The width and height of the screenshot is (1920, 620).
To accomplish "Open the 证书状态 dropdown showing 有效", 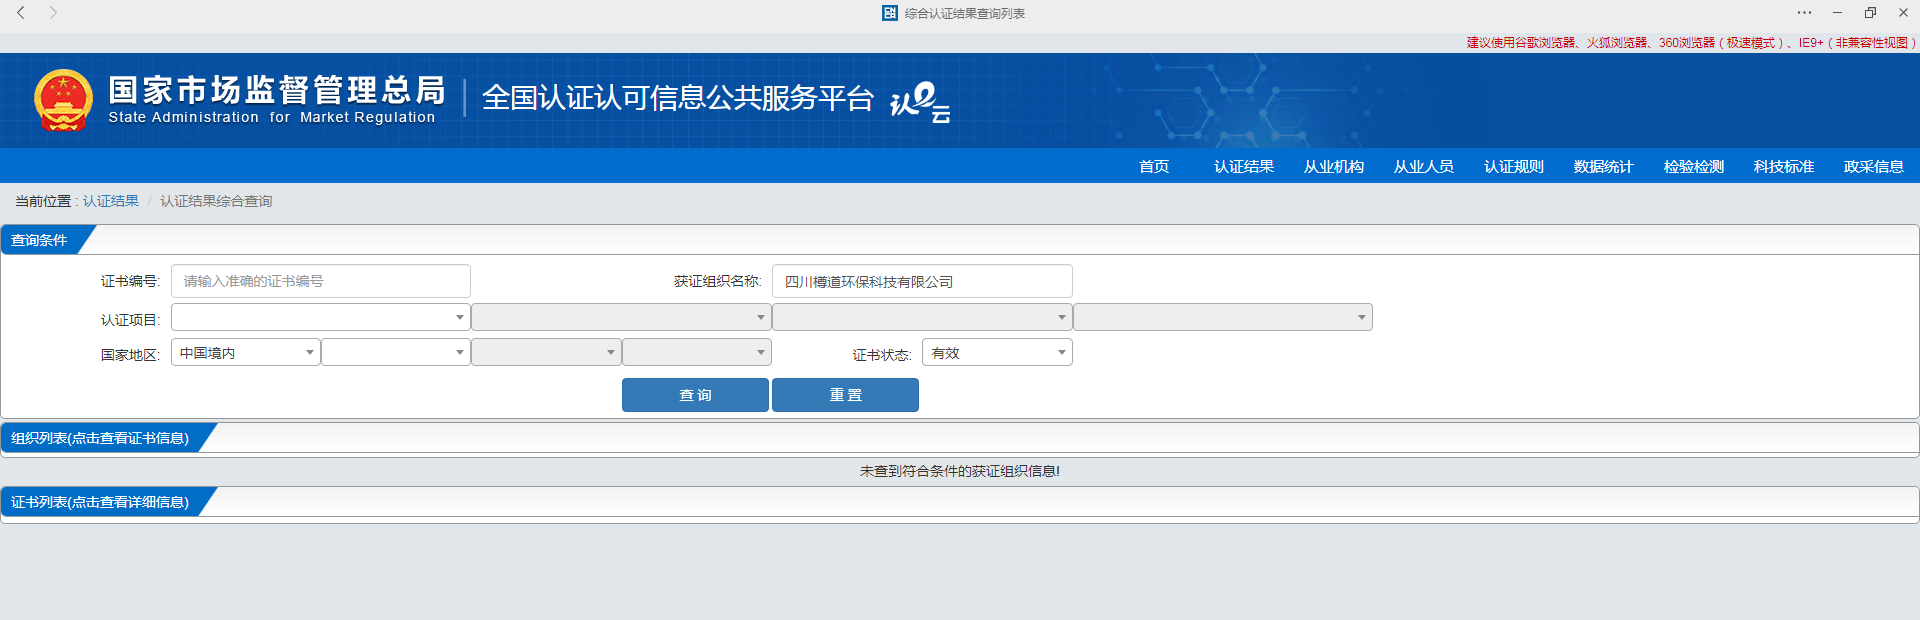I will 997,352.
